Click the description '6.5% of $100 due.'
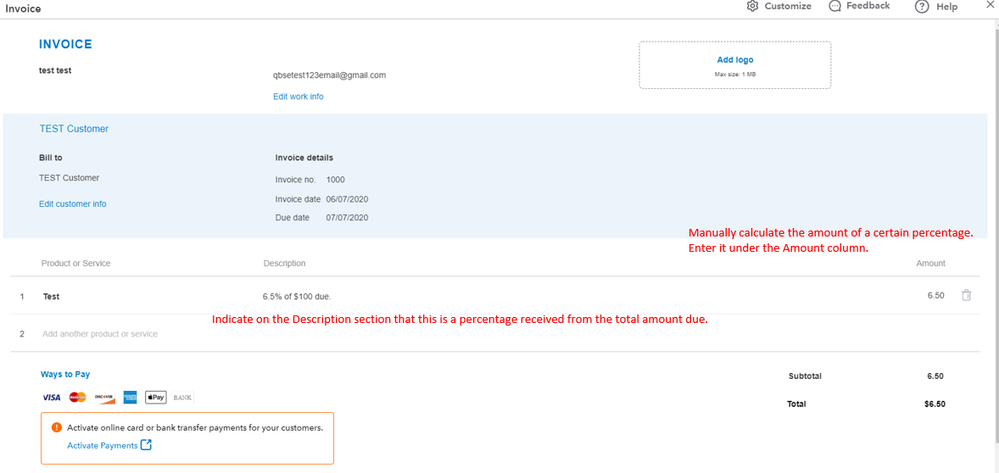The height and width of the screenshot is (473, 999). tap(297, 296)
